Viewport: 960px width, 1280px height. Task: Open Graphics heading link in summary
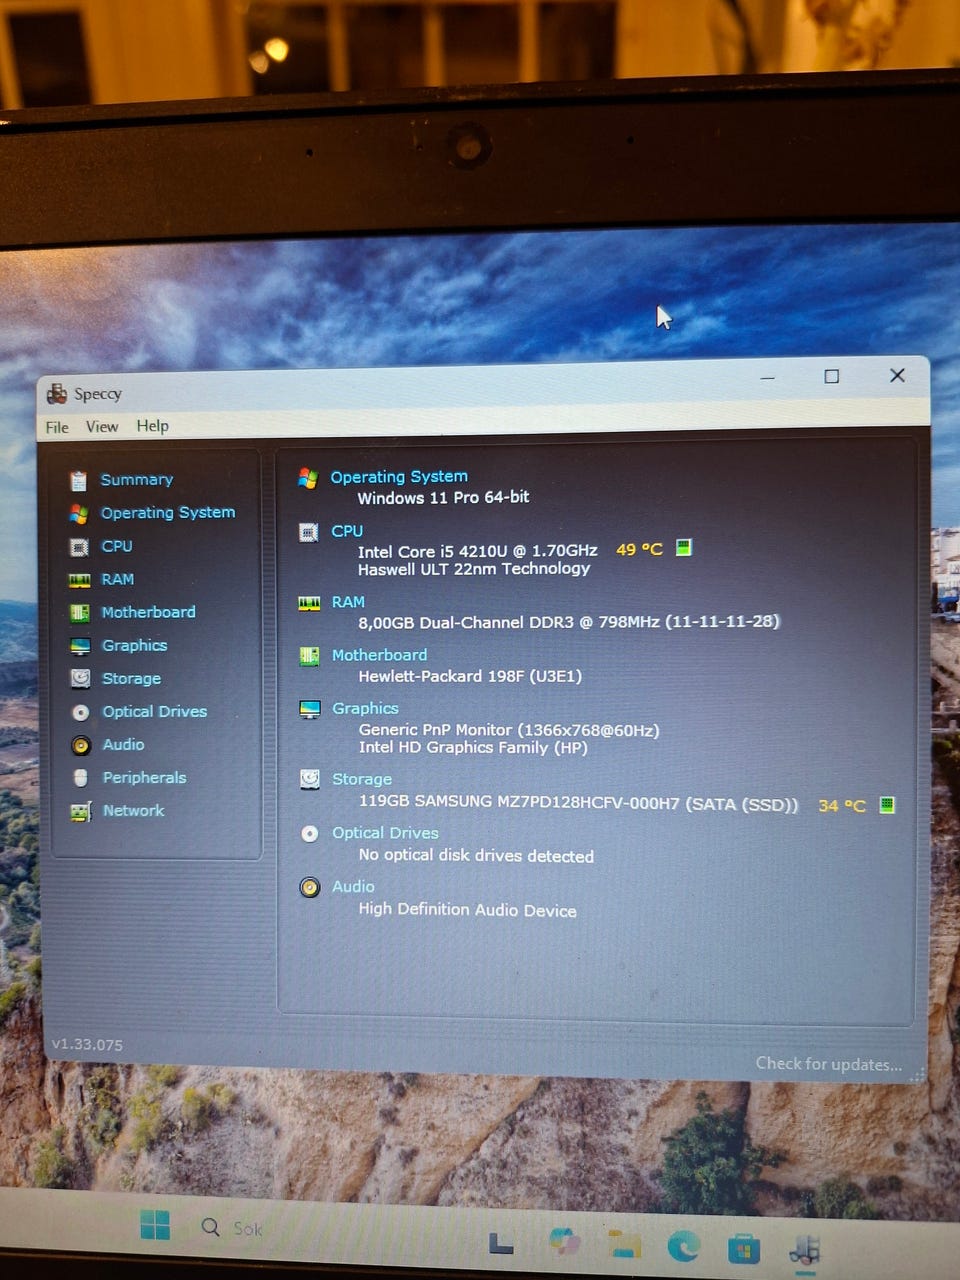pyautogui.click(x=365, y=708)
